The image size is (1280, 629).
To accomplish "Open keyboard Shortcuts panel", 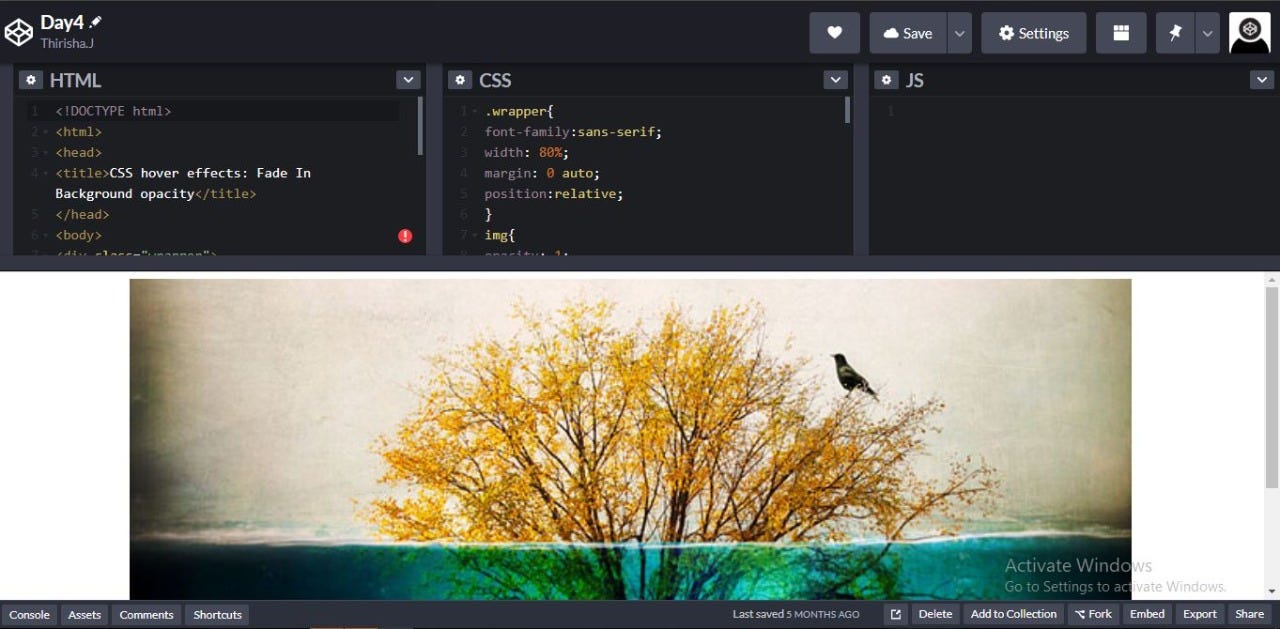I will [218, 615].
